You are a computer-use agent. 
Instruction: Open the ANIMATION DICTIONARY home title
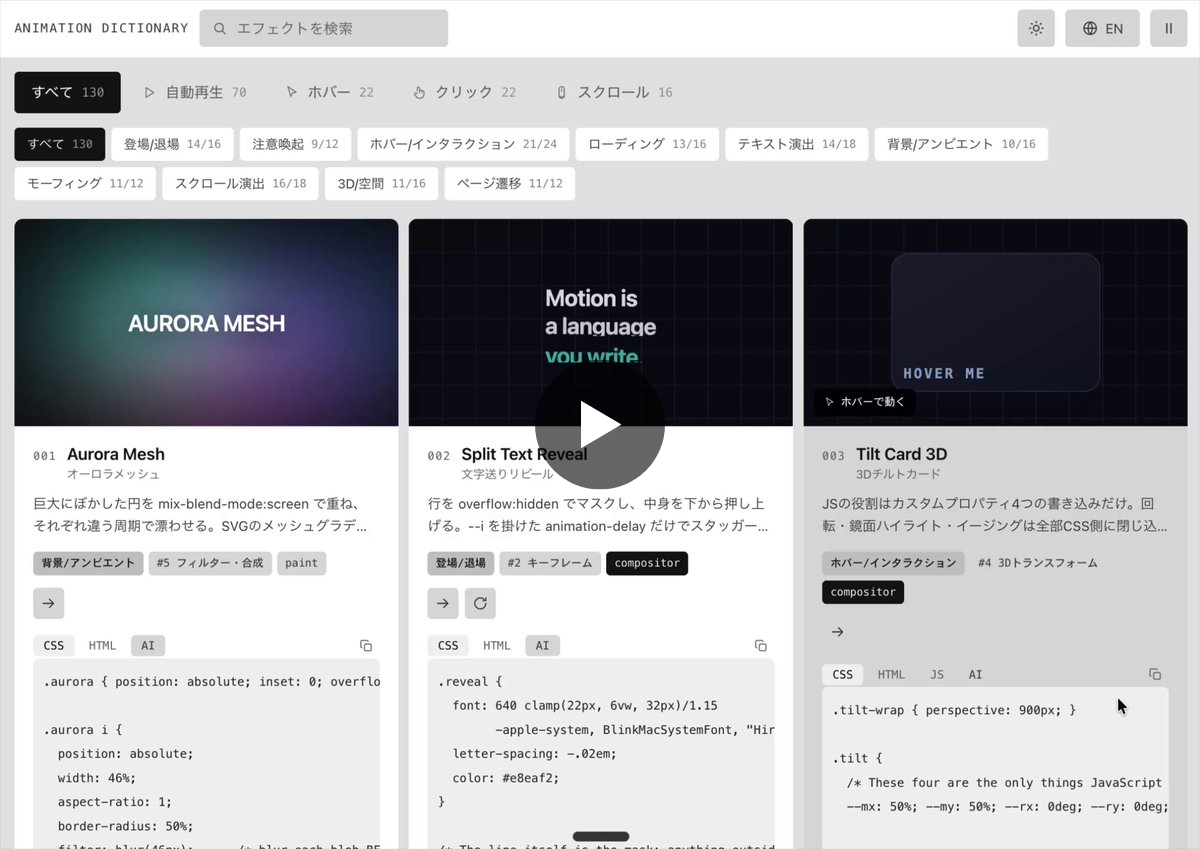101,28
